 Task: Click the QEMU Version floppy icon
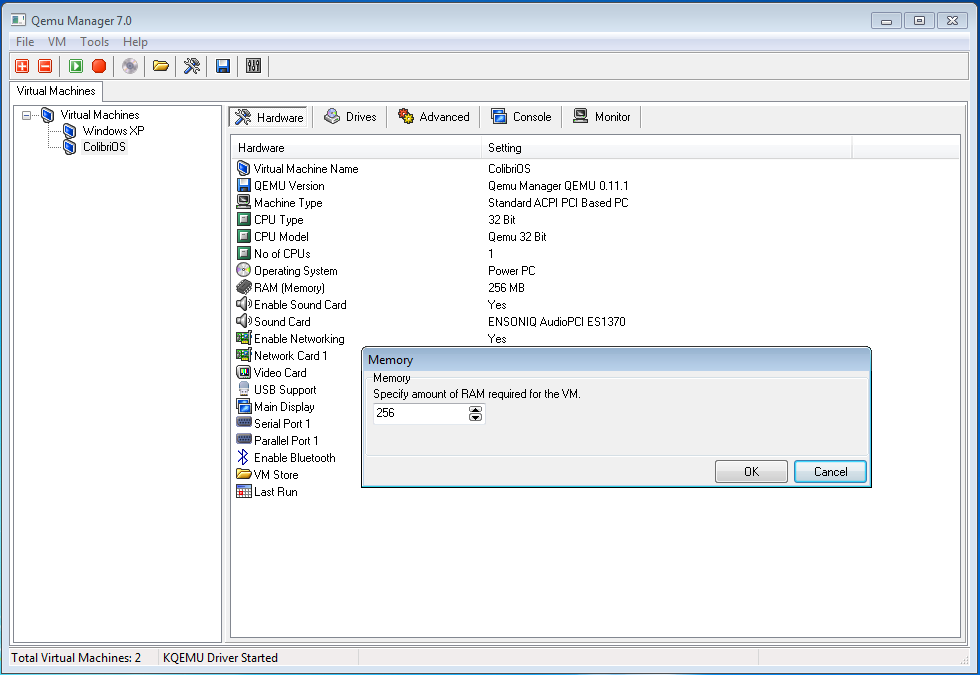coord(244,186)
